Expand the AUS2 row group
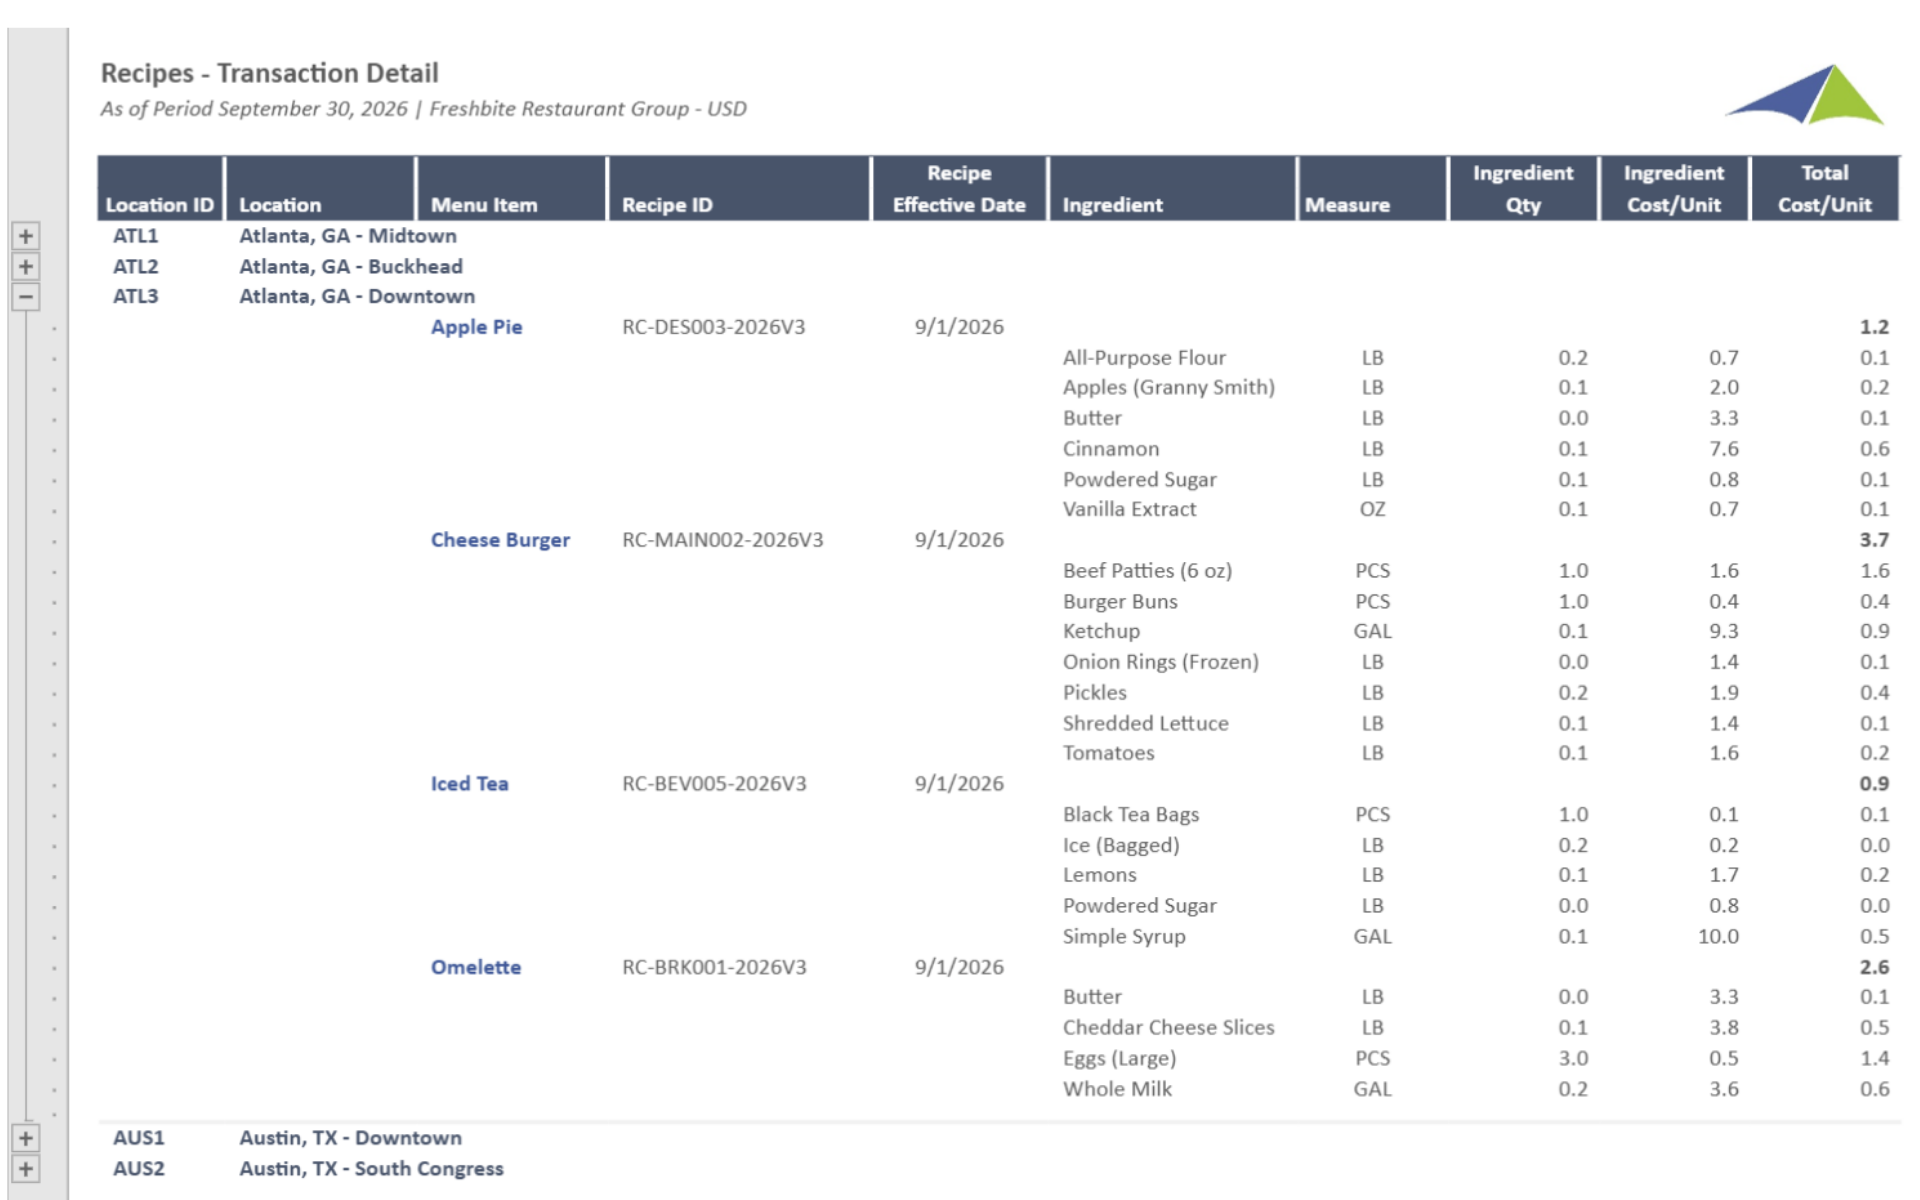 26,1169
